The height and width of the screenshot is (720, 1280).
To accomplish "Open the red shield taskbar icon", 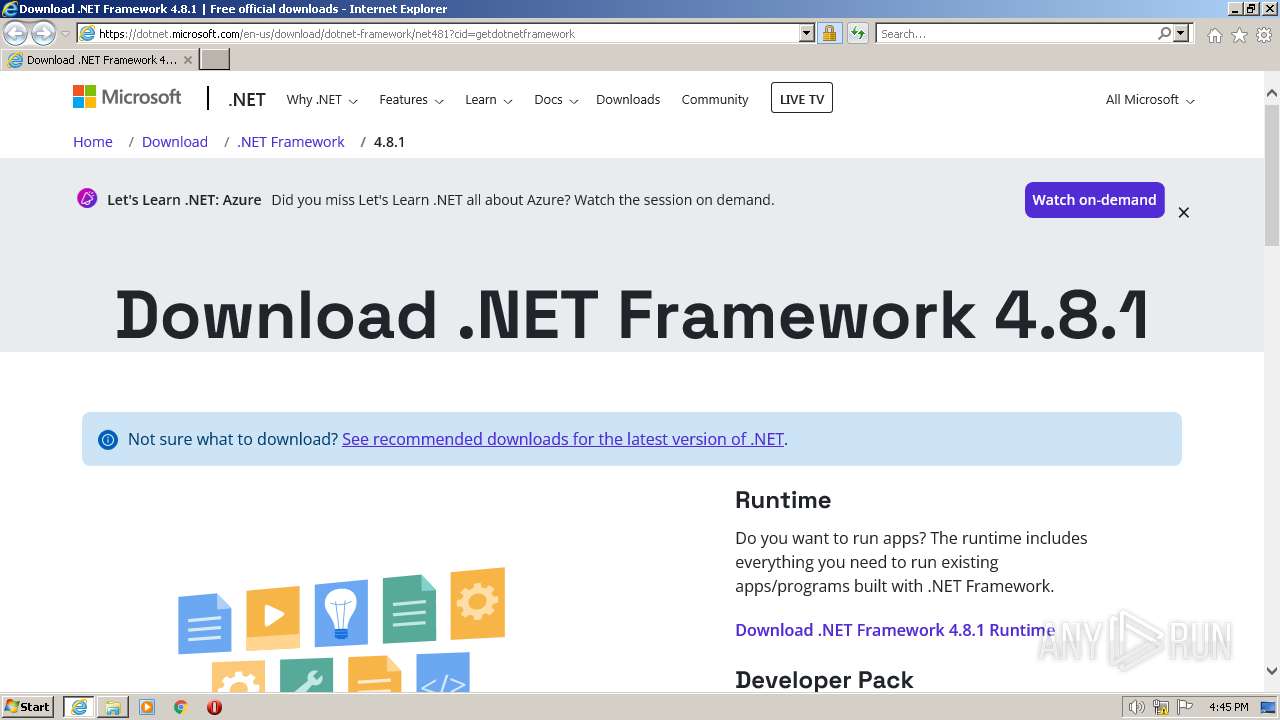I will coord(214,707).
